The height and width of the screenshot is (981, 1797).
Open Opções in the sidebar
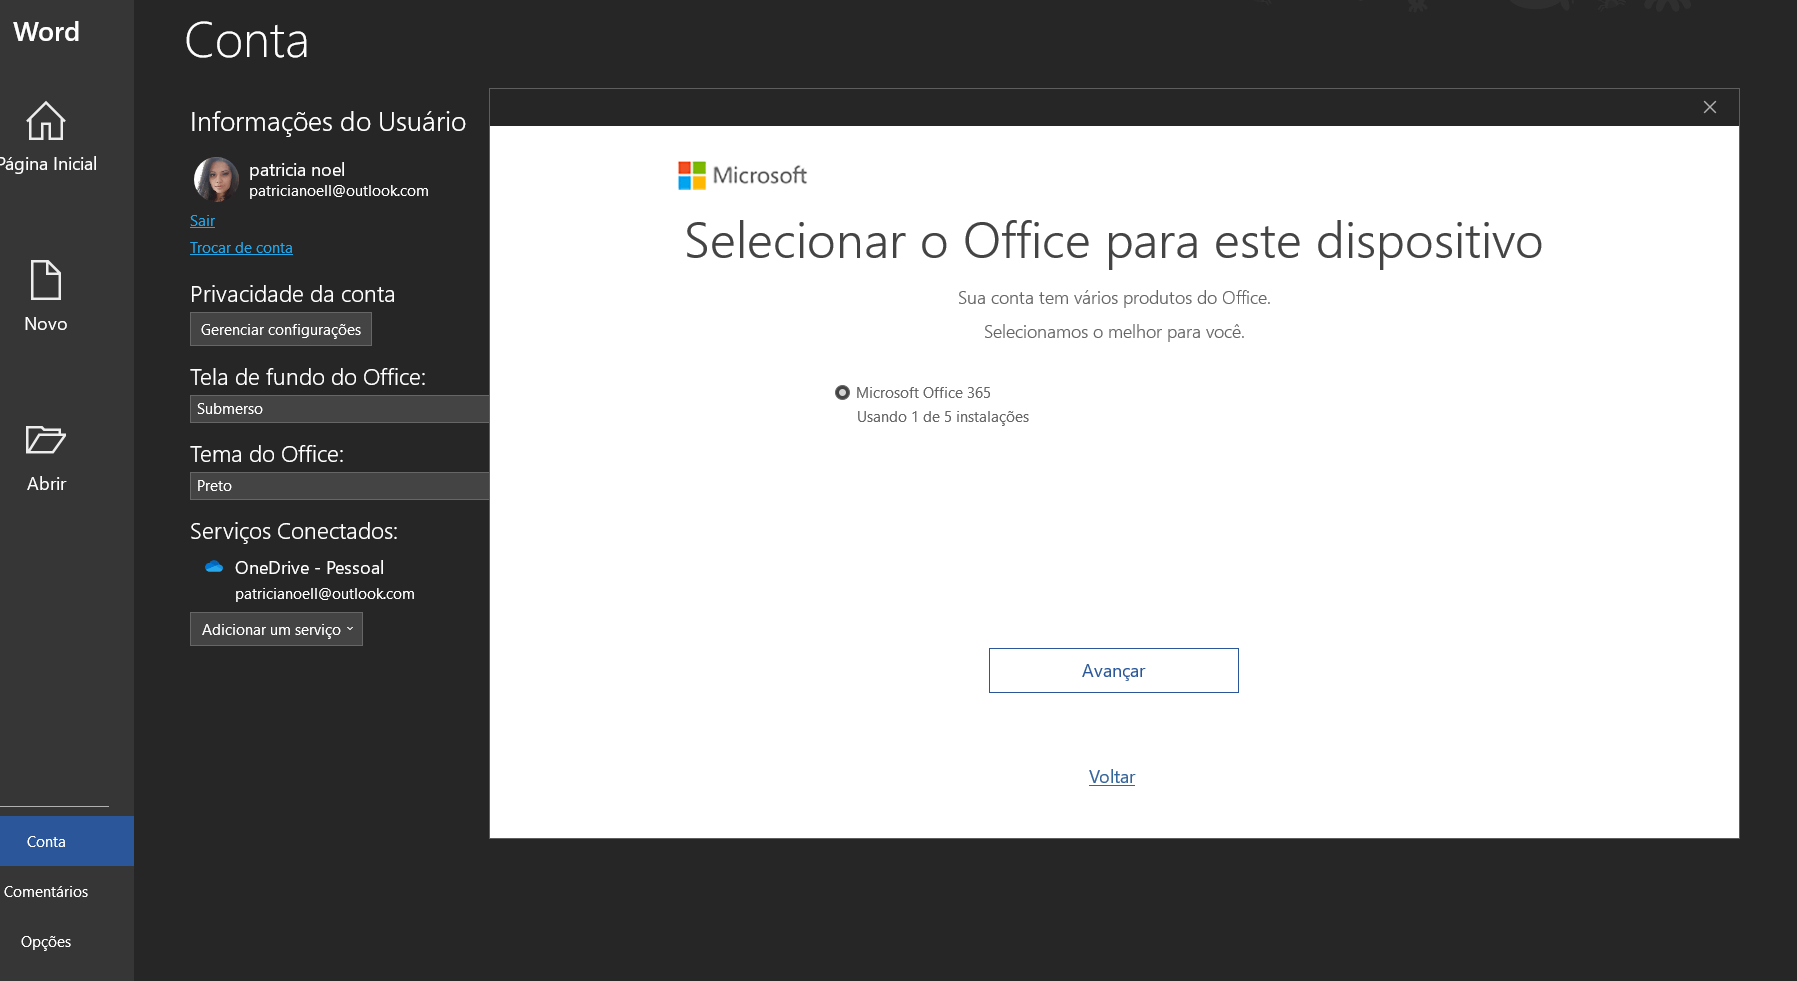tap(46, 941)
